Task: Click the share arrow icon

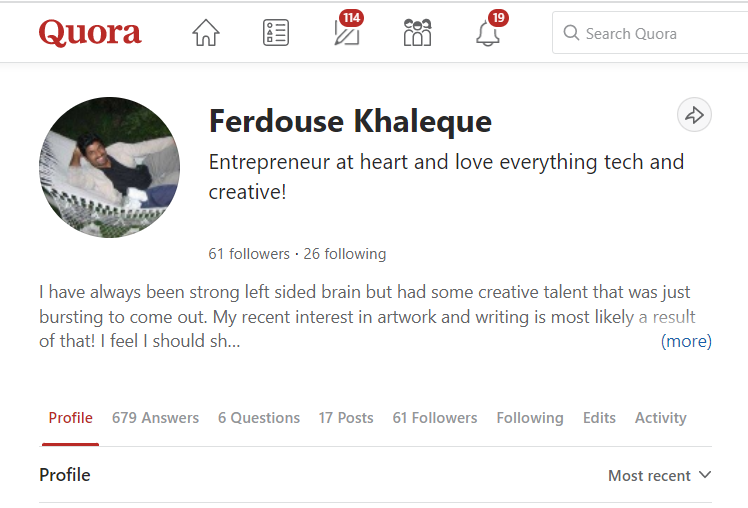Action: point(694,115)
